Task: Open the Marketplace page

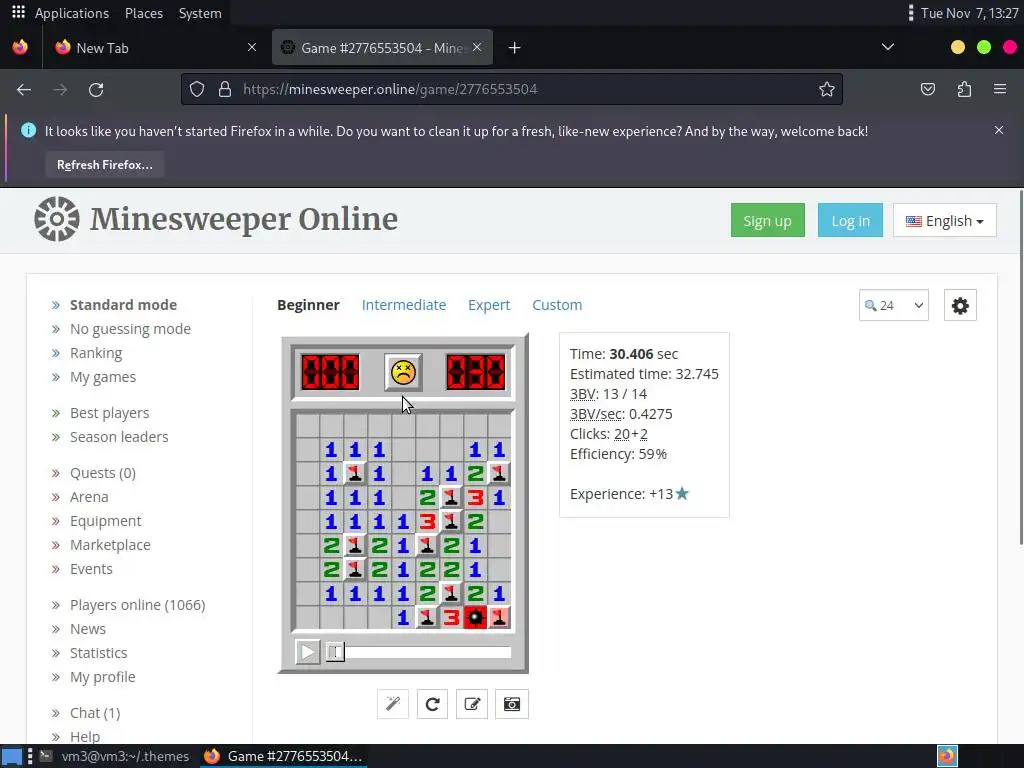Action: (x=110, y=545)
